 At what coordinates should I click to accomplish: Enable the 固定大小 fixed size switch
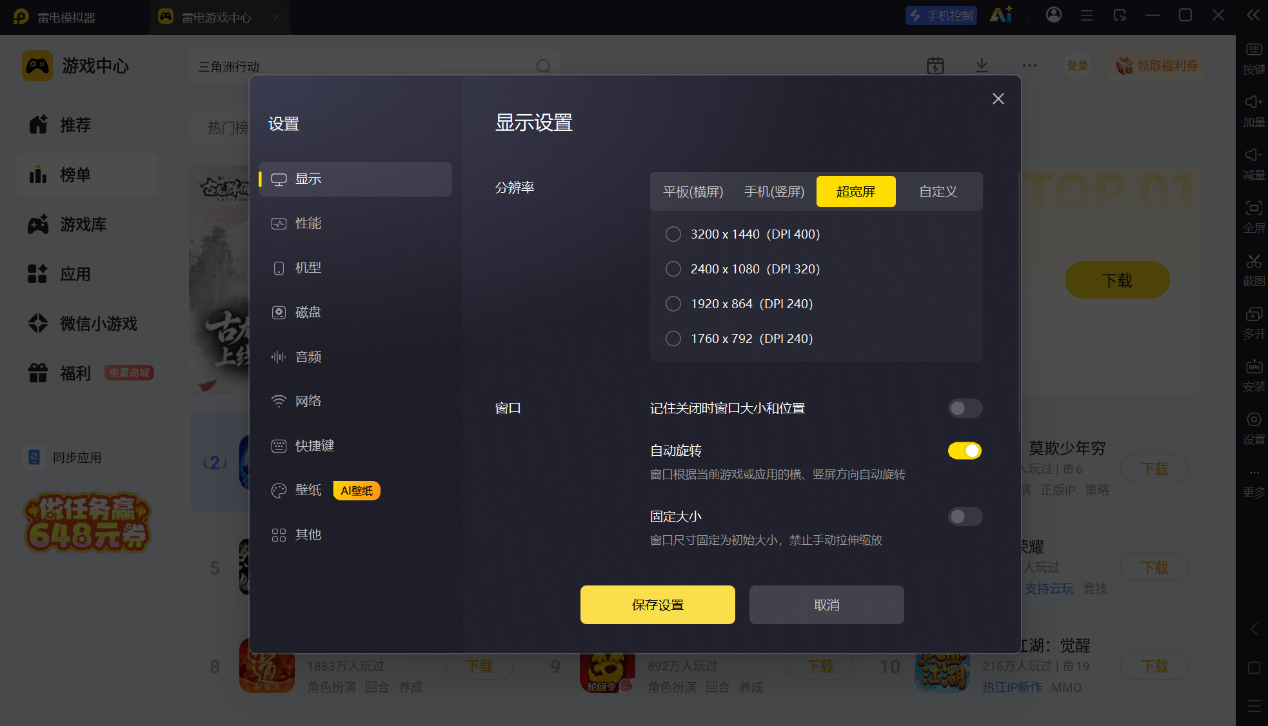[965, 516]
